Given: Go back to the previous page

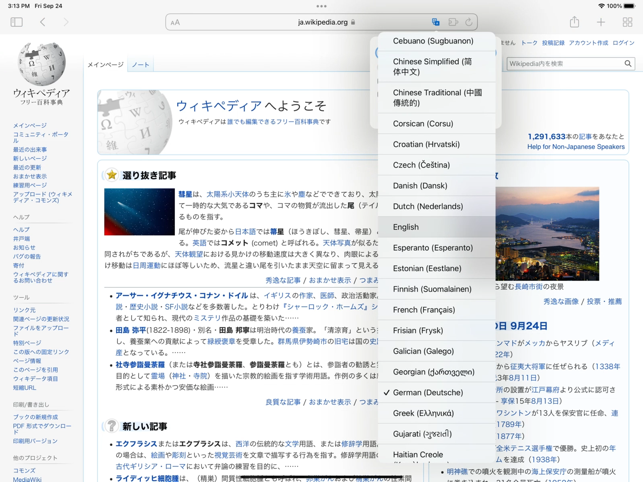Looking at the screenshot, I should 43,22.
